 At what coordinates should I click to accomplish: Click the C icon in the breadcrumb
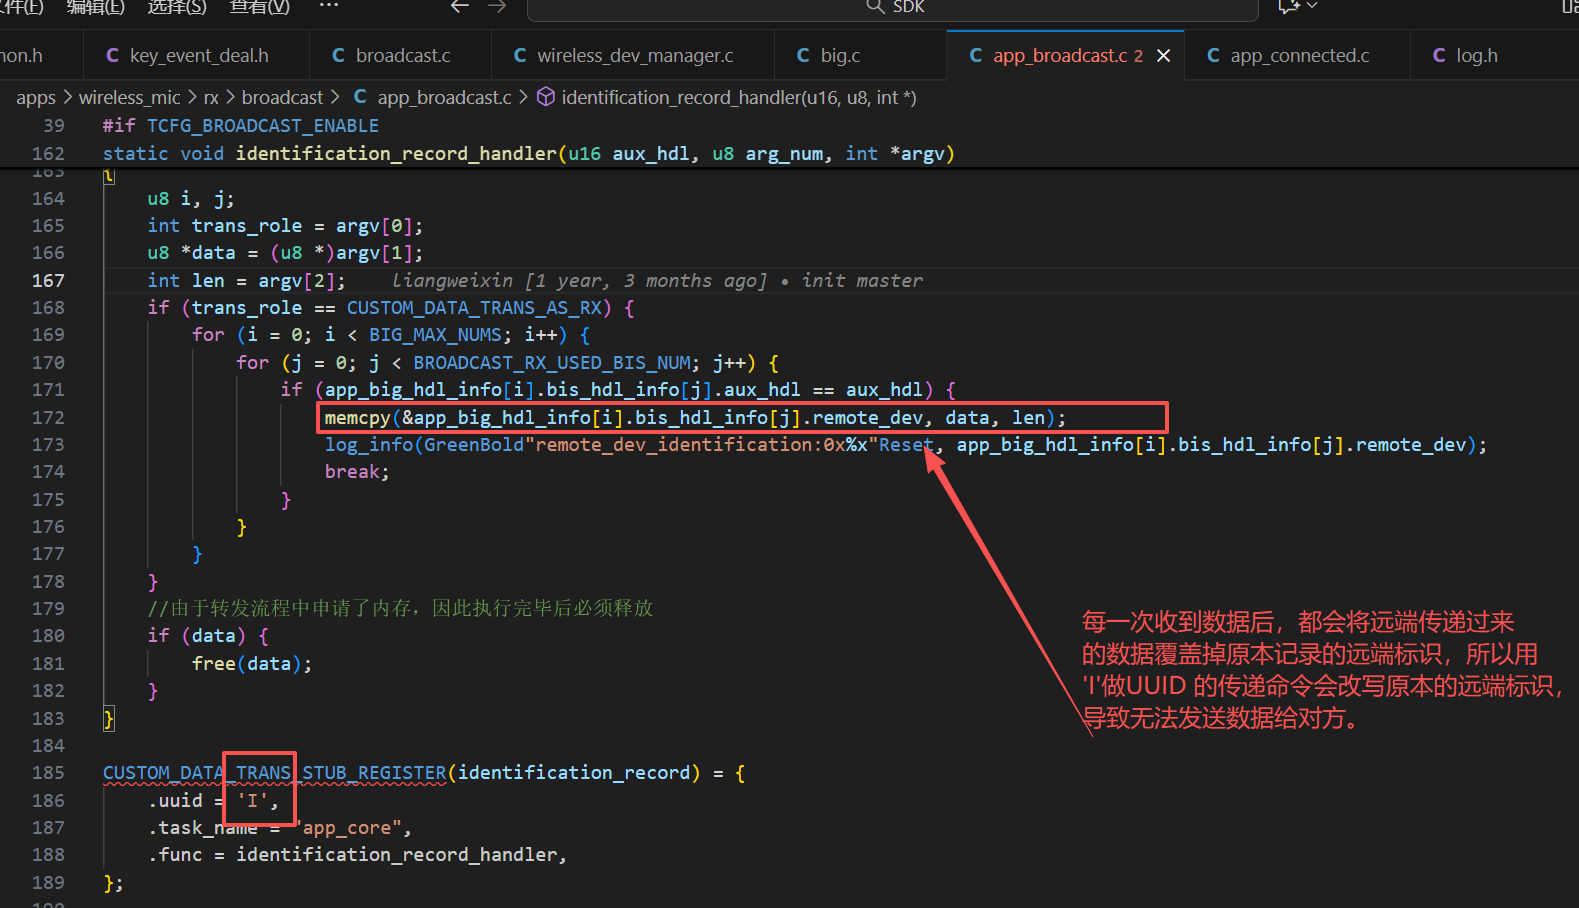click(x=360, y=97)
